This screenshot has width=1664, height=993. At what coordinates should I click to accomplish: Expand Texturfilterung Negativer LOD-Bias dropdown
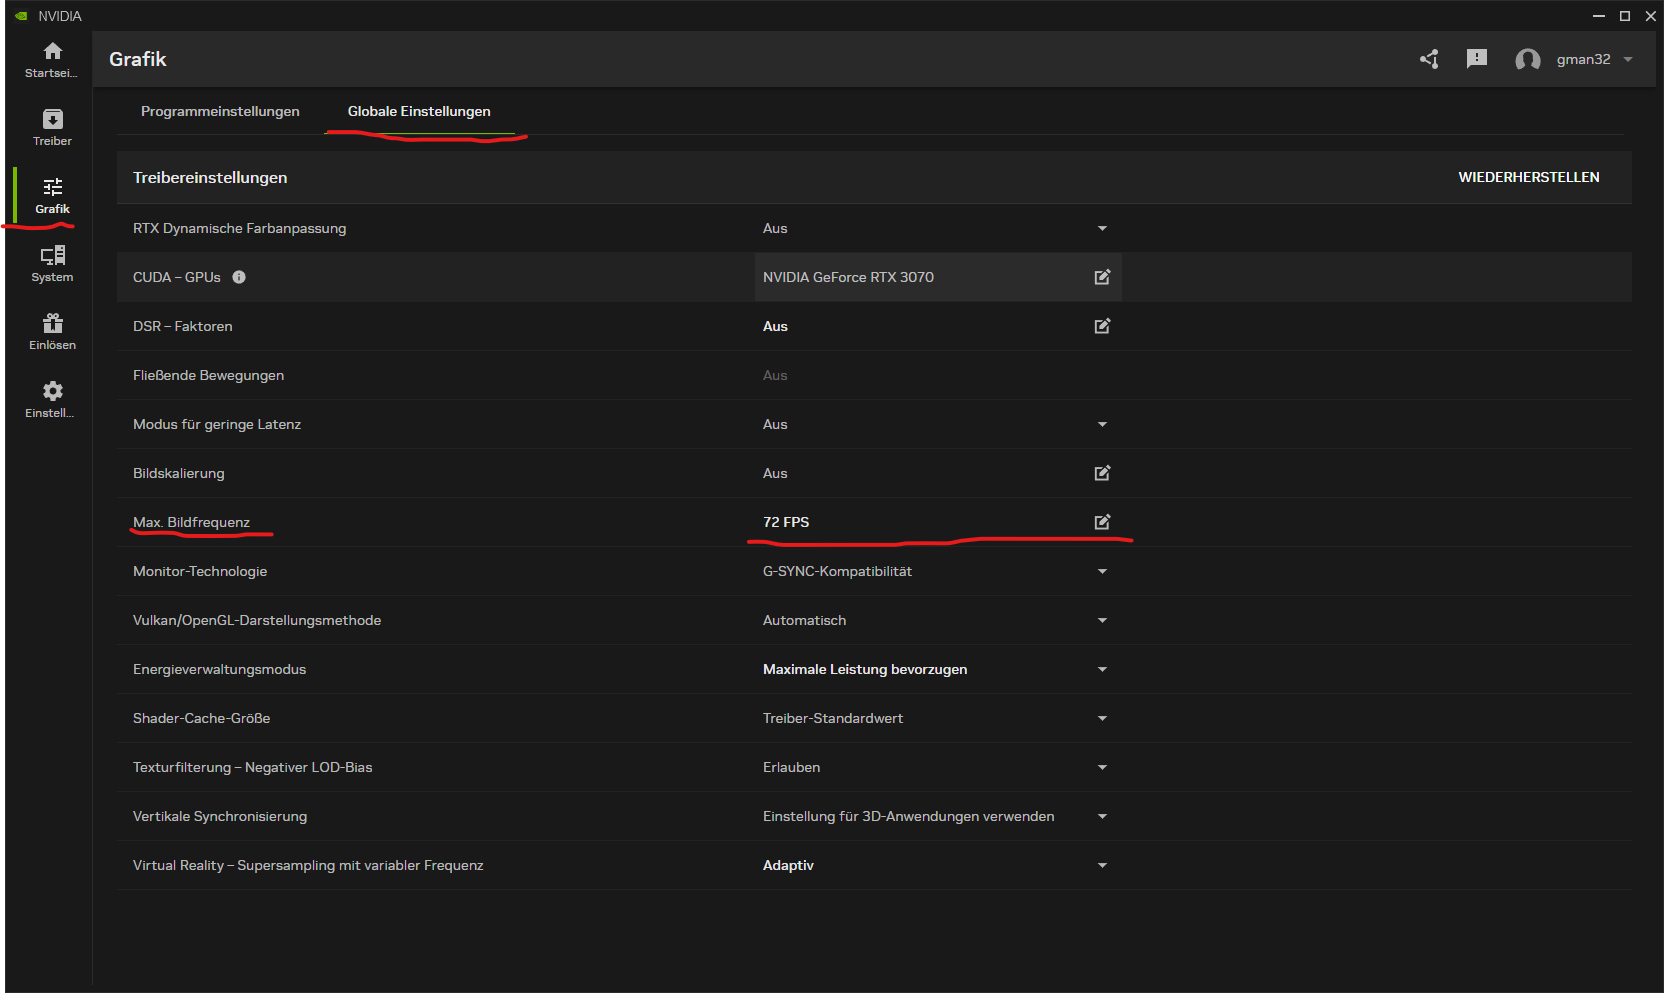click(x=1102, y=767)
